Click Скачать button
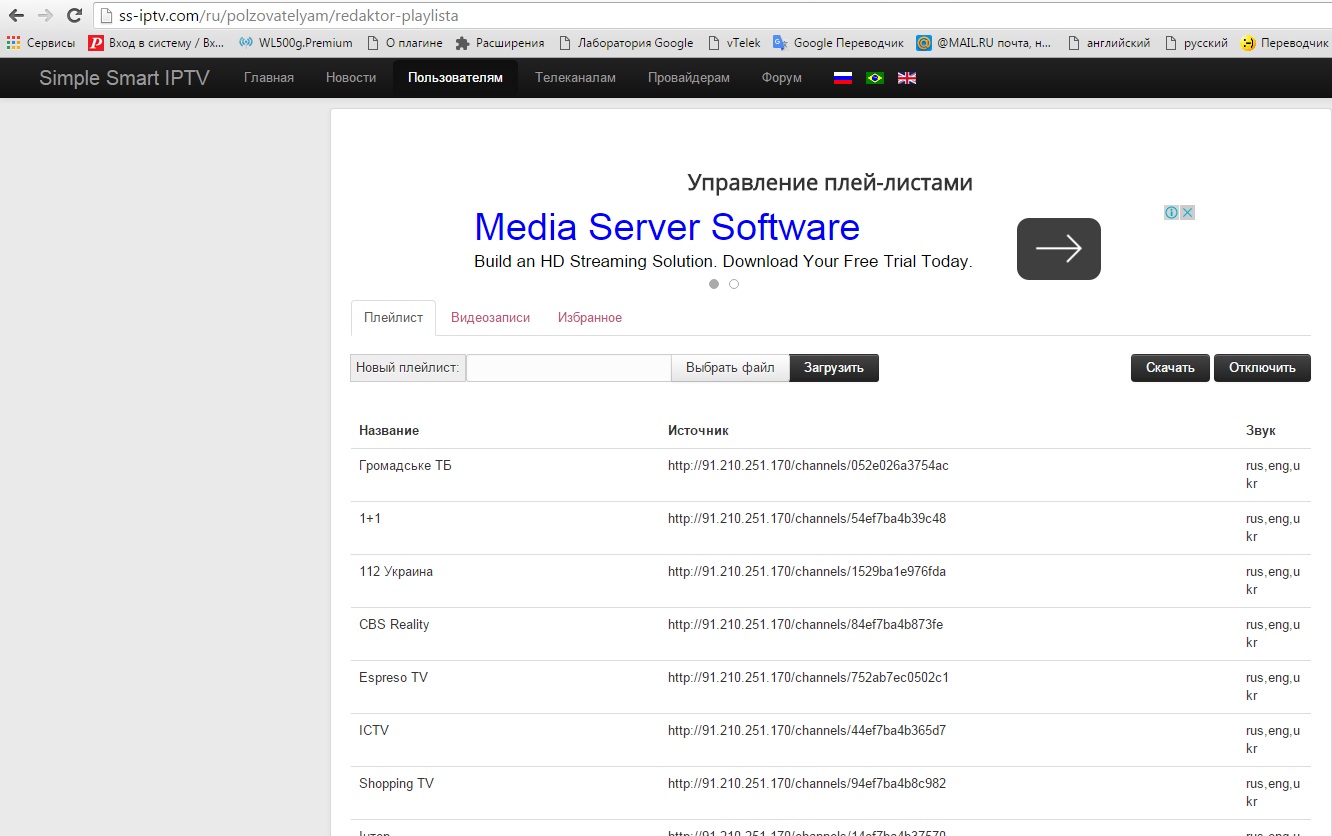 click(x=1170, y=368)
